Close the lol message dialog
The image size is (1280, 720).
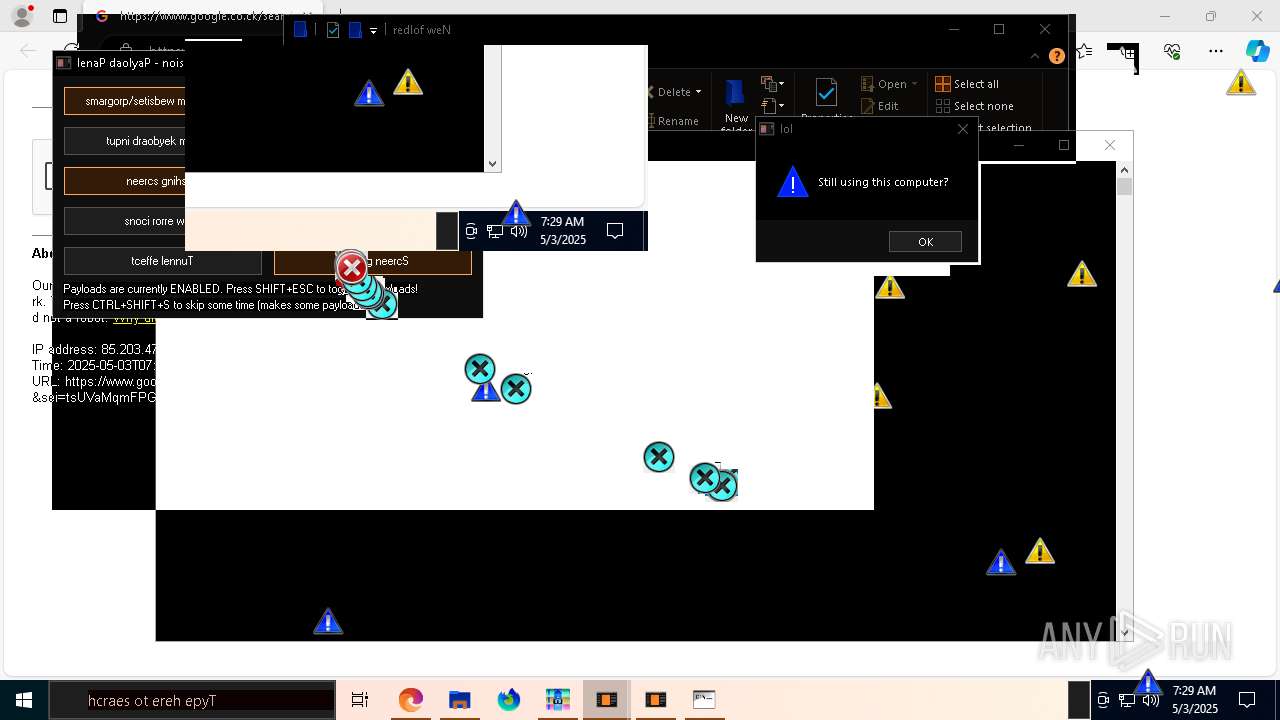(963, 129)
